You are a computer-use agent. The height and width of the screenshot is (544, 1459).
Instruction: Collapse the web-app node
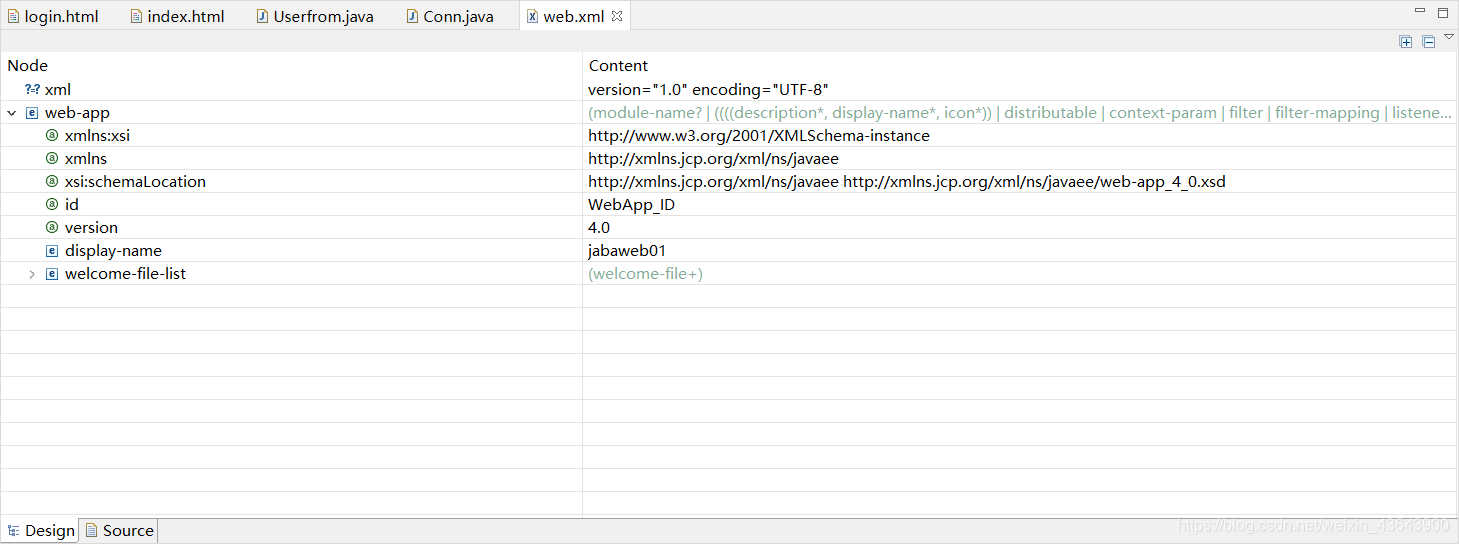pyautogui.click(x=12, y=113)
